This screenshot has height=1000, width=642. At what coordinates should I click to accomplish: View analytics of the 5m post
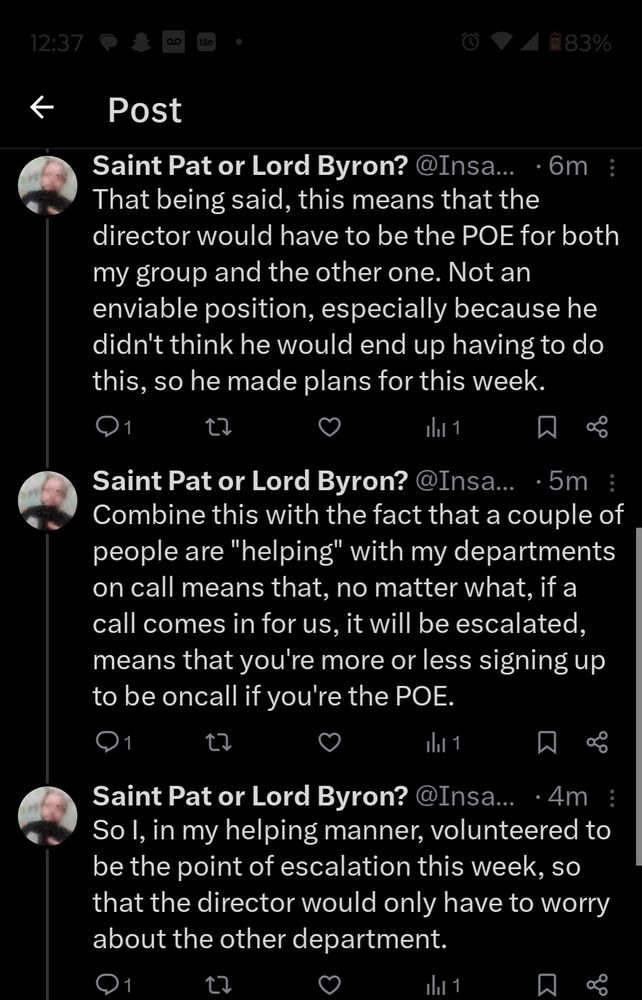441,743
